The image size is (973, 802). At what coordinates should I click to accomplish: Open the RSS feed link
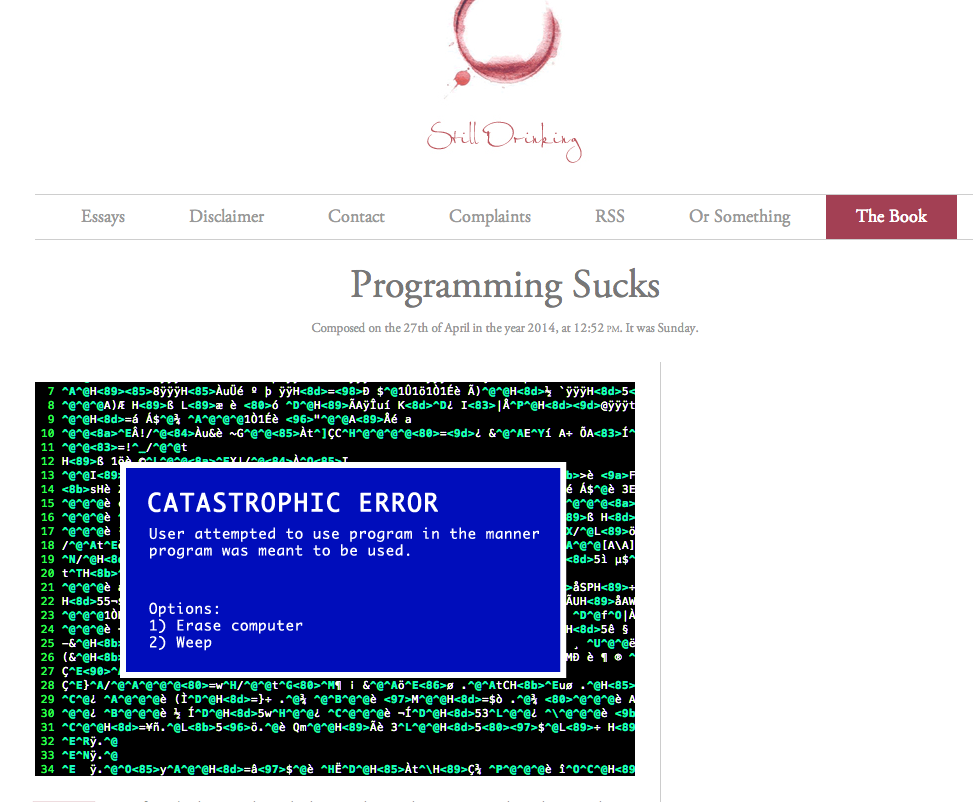tap(610, 217)
